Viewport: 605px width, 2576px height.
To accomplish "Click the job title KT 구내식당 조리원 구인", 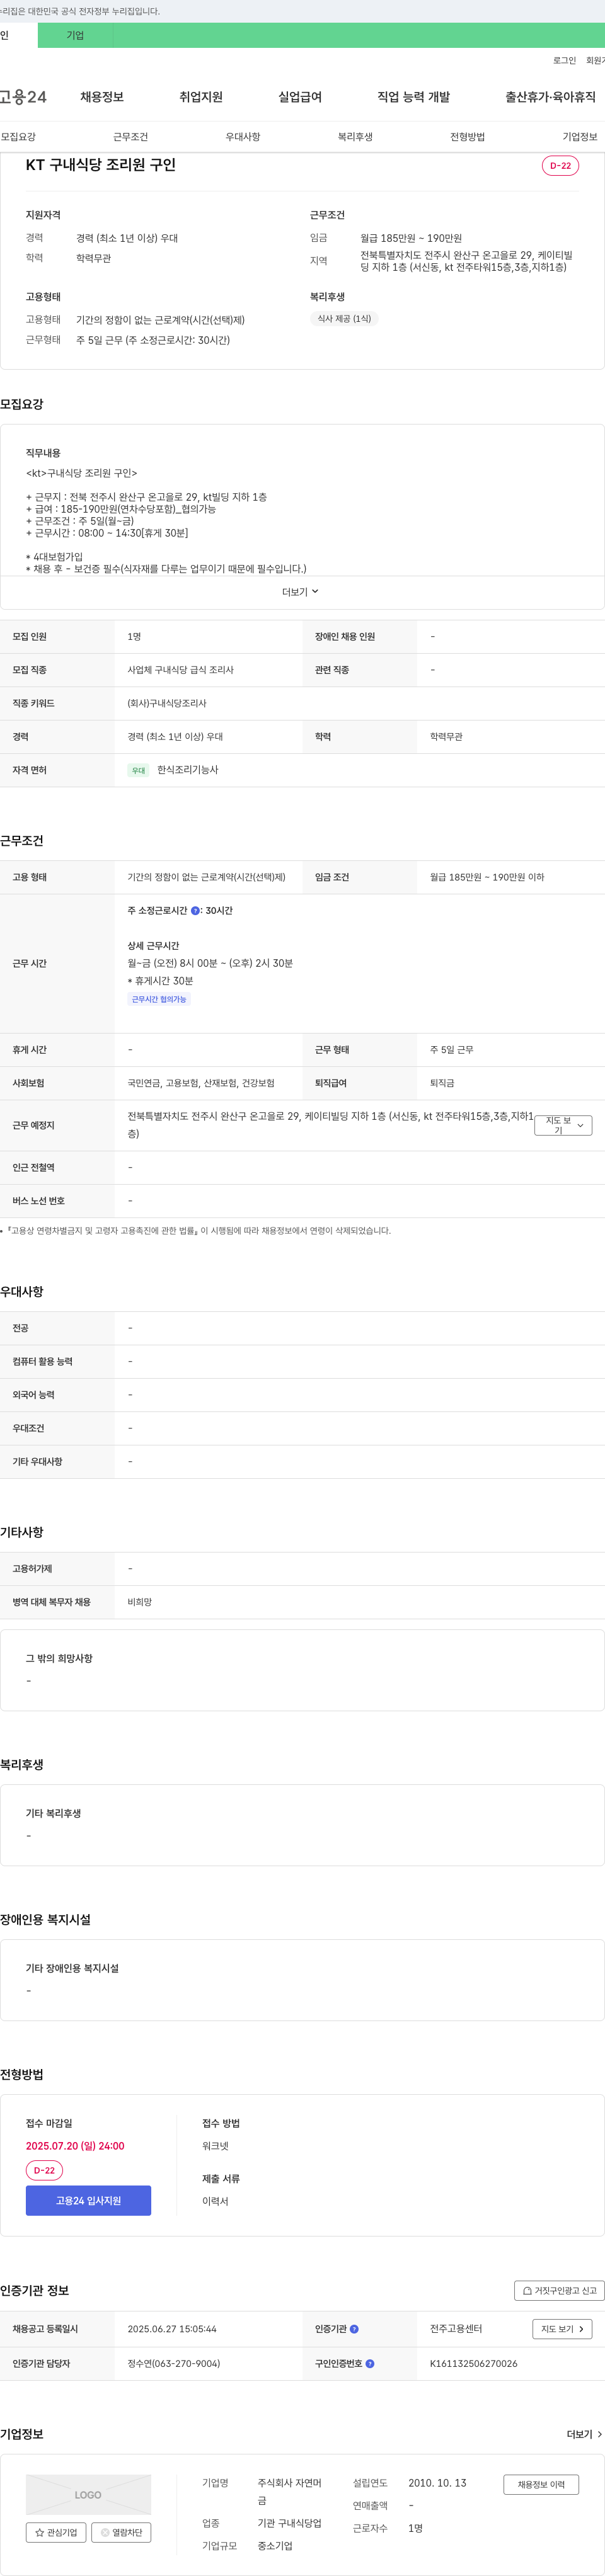I will (x=101, y=165).
